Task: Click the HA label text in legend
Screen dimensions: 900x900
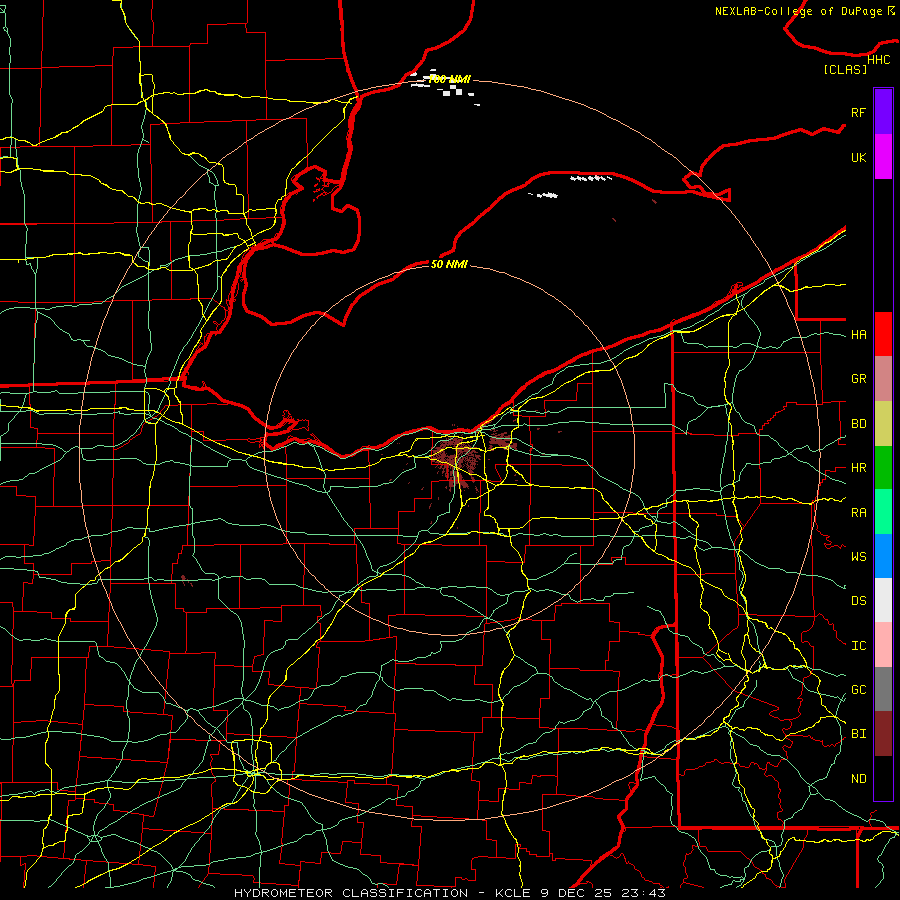Action: point(859,334)
